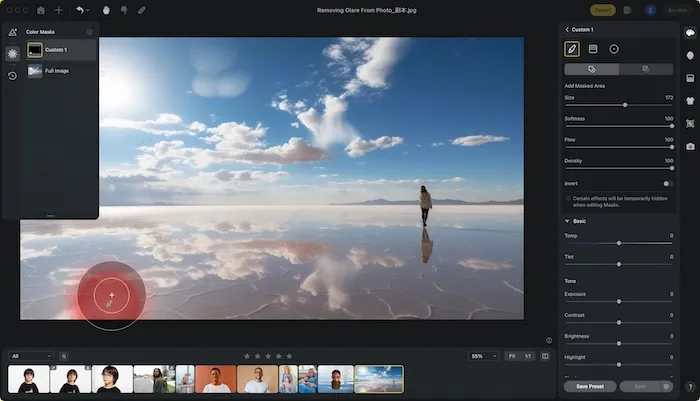Select the healing bandage tool
Screen dimensions: 700x401
[142, 10]
